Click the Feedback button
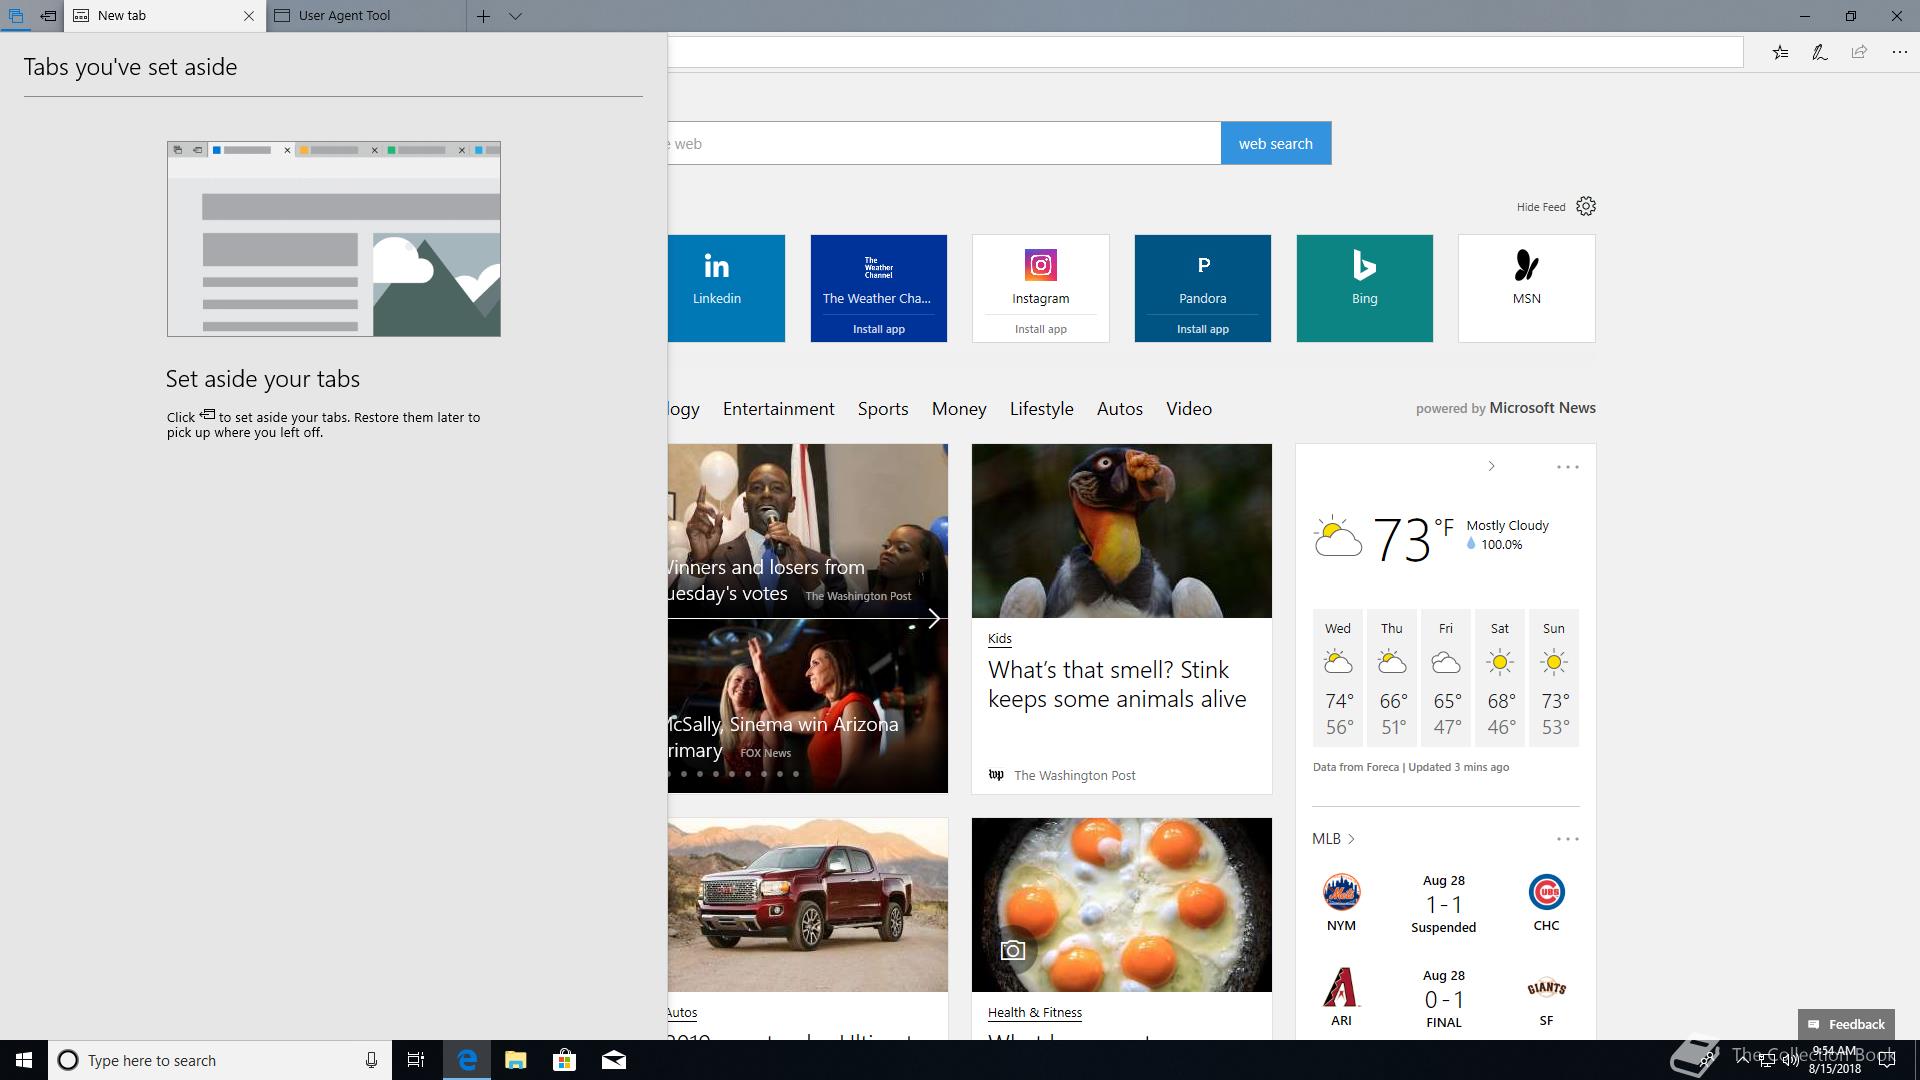The image size is (1920, 1080). click(1846, 1024)
